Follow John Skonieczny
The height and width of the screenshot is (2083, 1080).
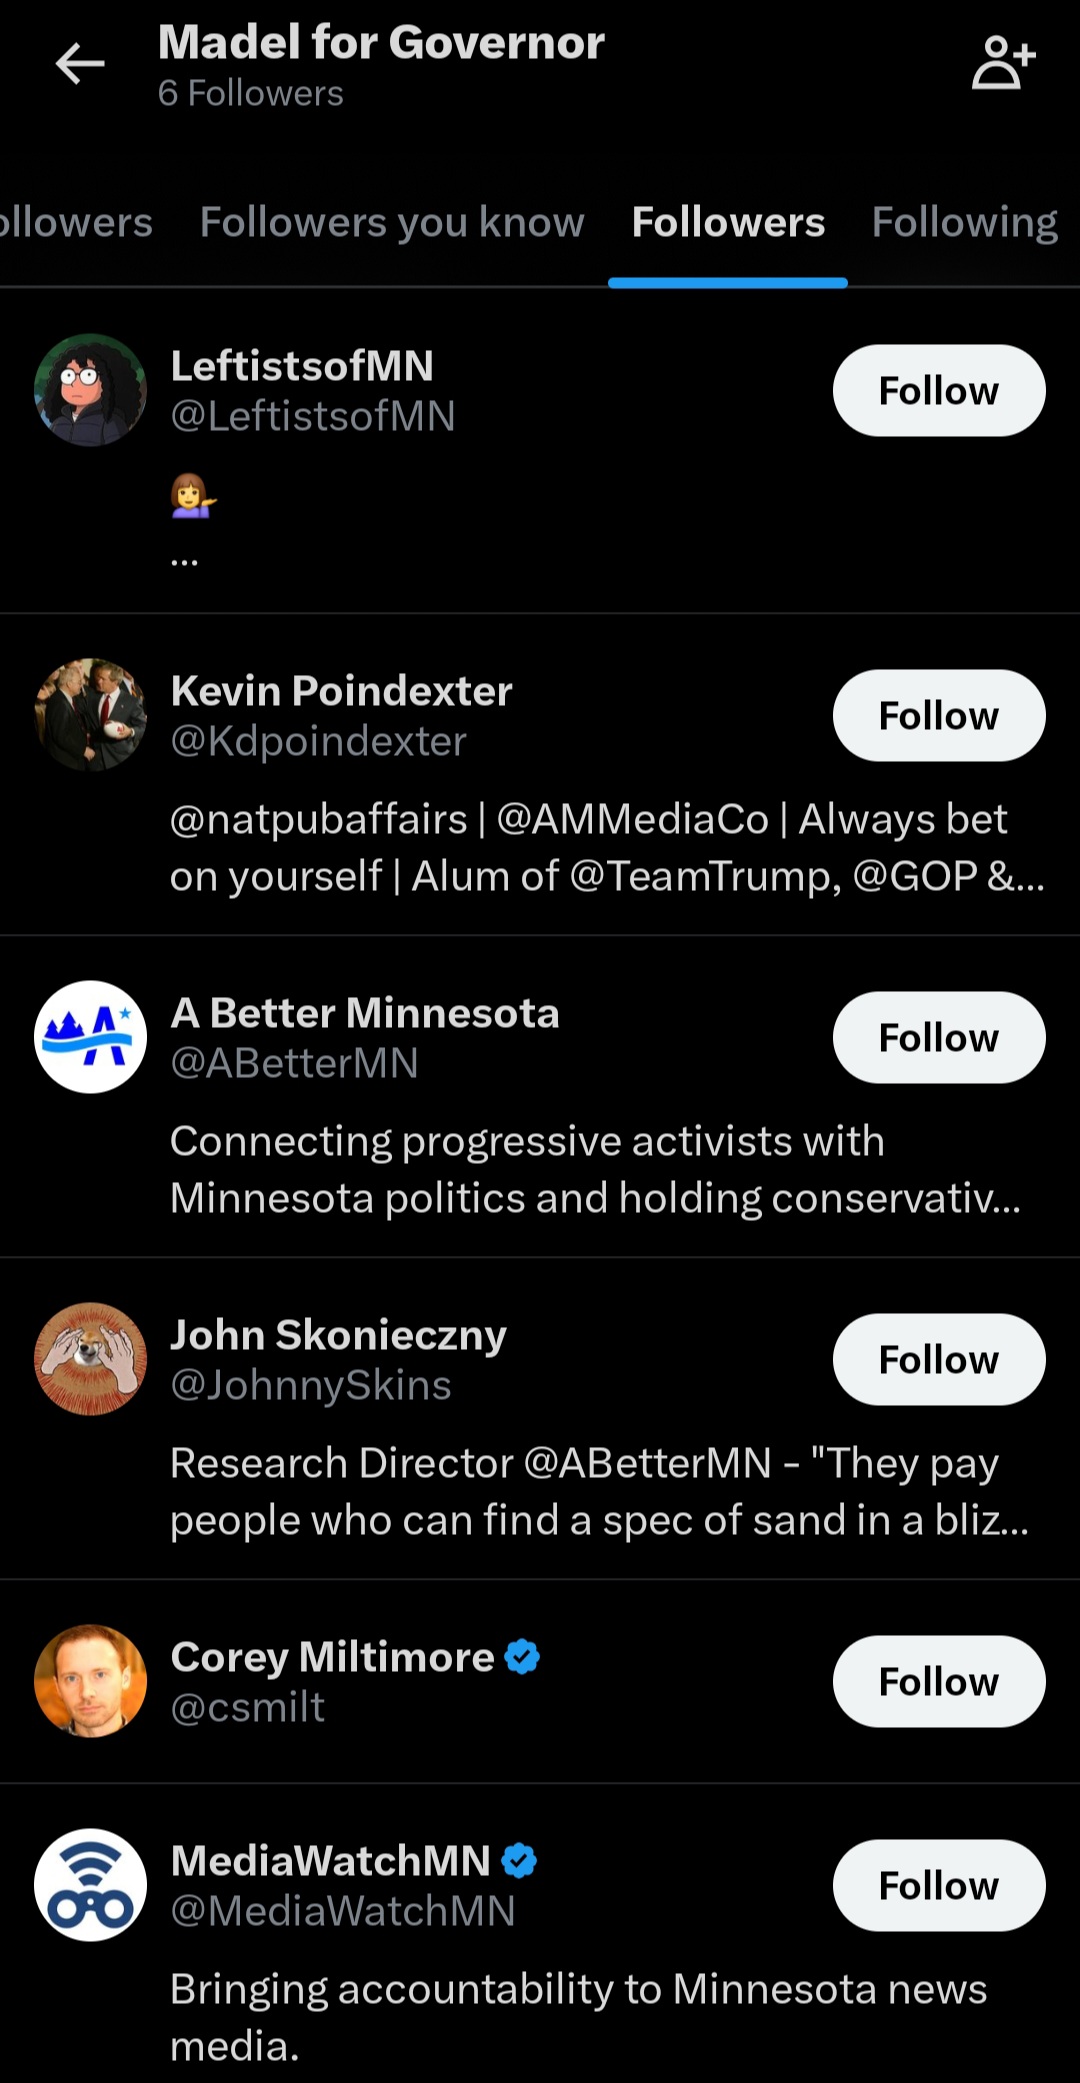939,1360
